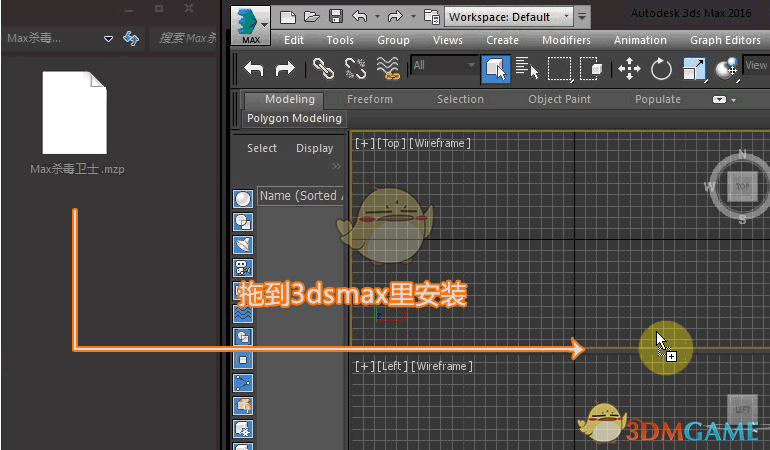Click the Polygon Modeling panel button
Screen dimensions: 770x450
pyautogui.click(x=294, y=118)
